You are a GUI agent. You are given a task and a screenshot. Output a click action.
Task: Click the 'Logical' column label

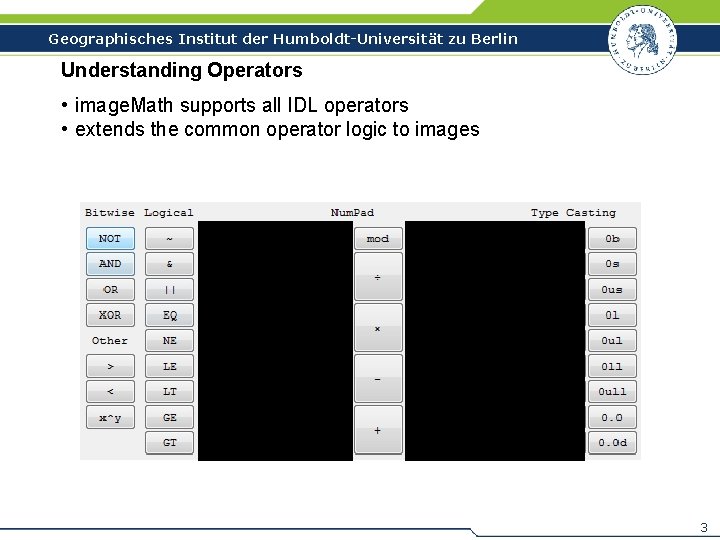point(169,213)
